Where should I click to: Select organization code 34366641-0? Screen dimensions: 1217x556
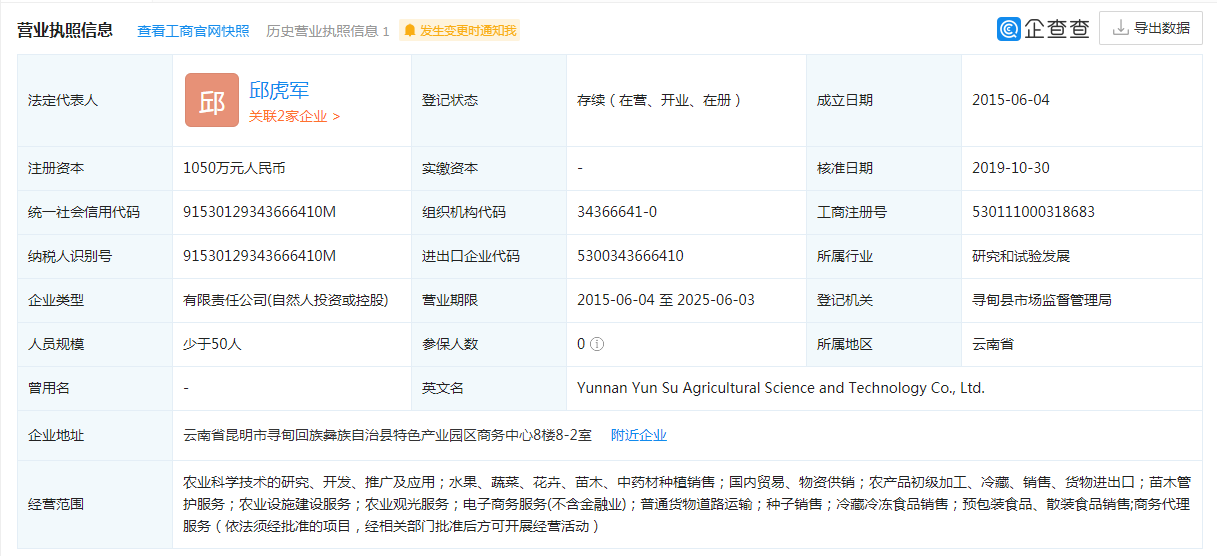coord(617,212)
